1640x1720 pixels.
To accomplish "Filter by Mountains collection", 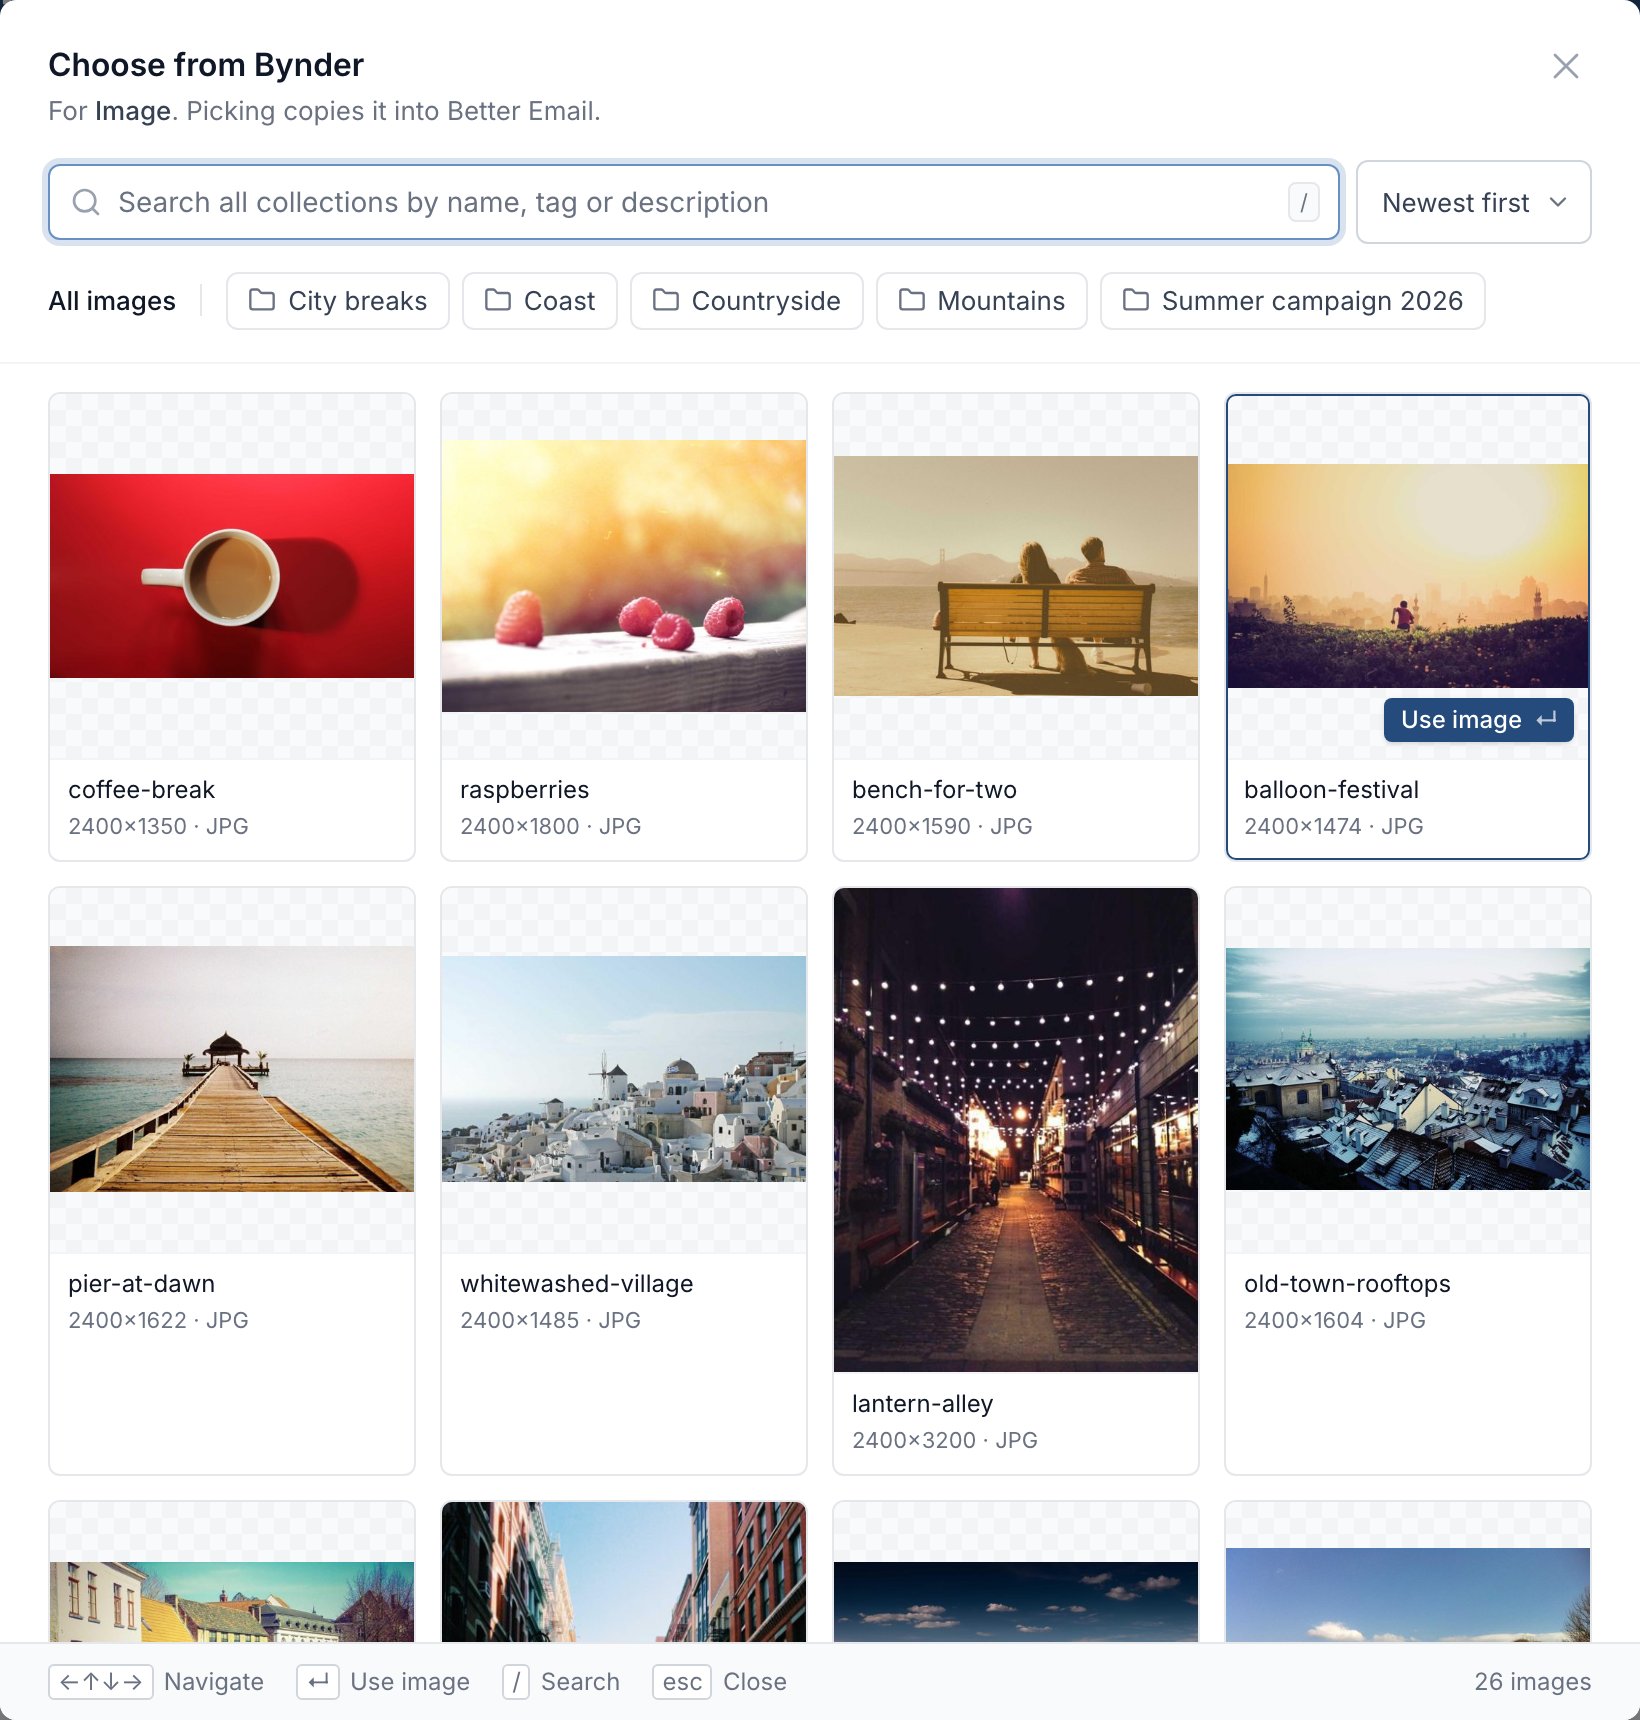I will pyautogui.click(x=982, y=301).
